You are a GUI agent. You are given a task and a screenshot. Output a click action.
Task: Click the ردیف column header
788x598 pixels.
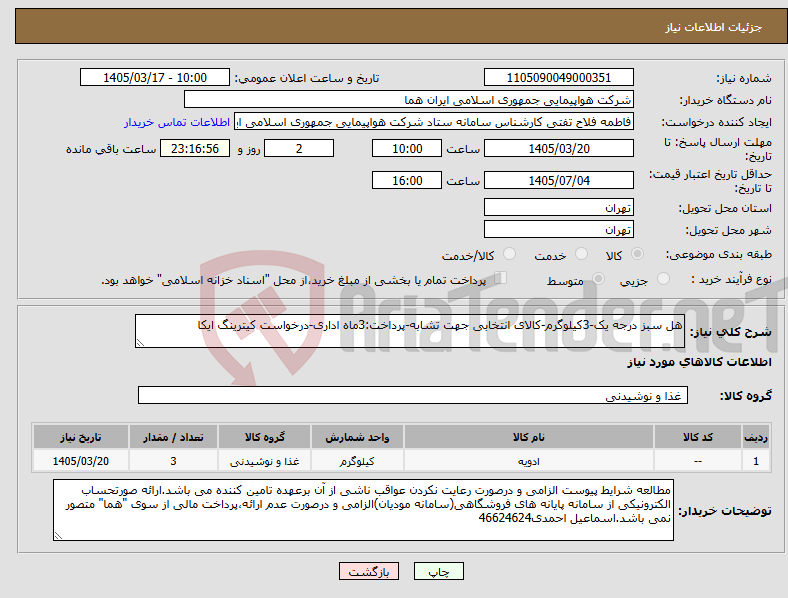pyautogui.click(x=756, y=437)
